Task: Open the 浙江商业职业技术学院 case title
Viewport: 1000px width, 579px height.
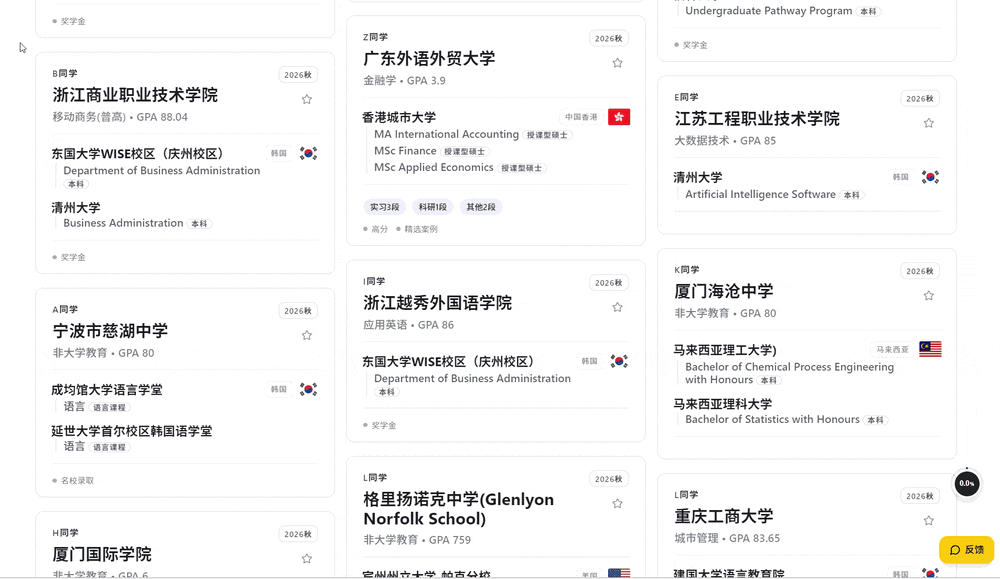Action: [x=135, y=95]
